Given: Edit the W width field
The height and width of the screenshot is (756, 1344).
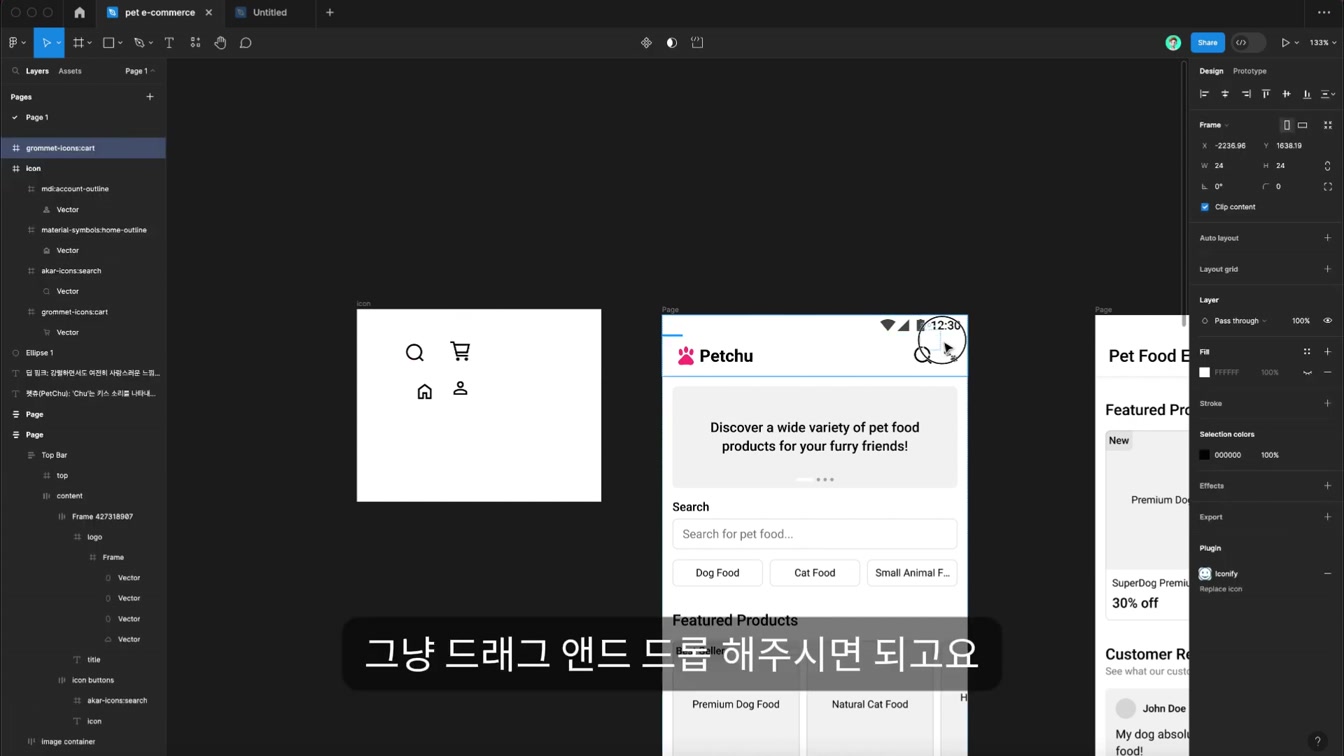Looking at the screenshot, I should [1228, 166].
